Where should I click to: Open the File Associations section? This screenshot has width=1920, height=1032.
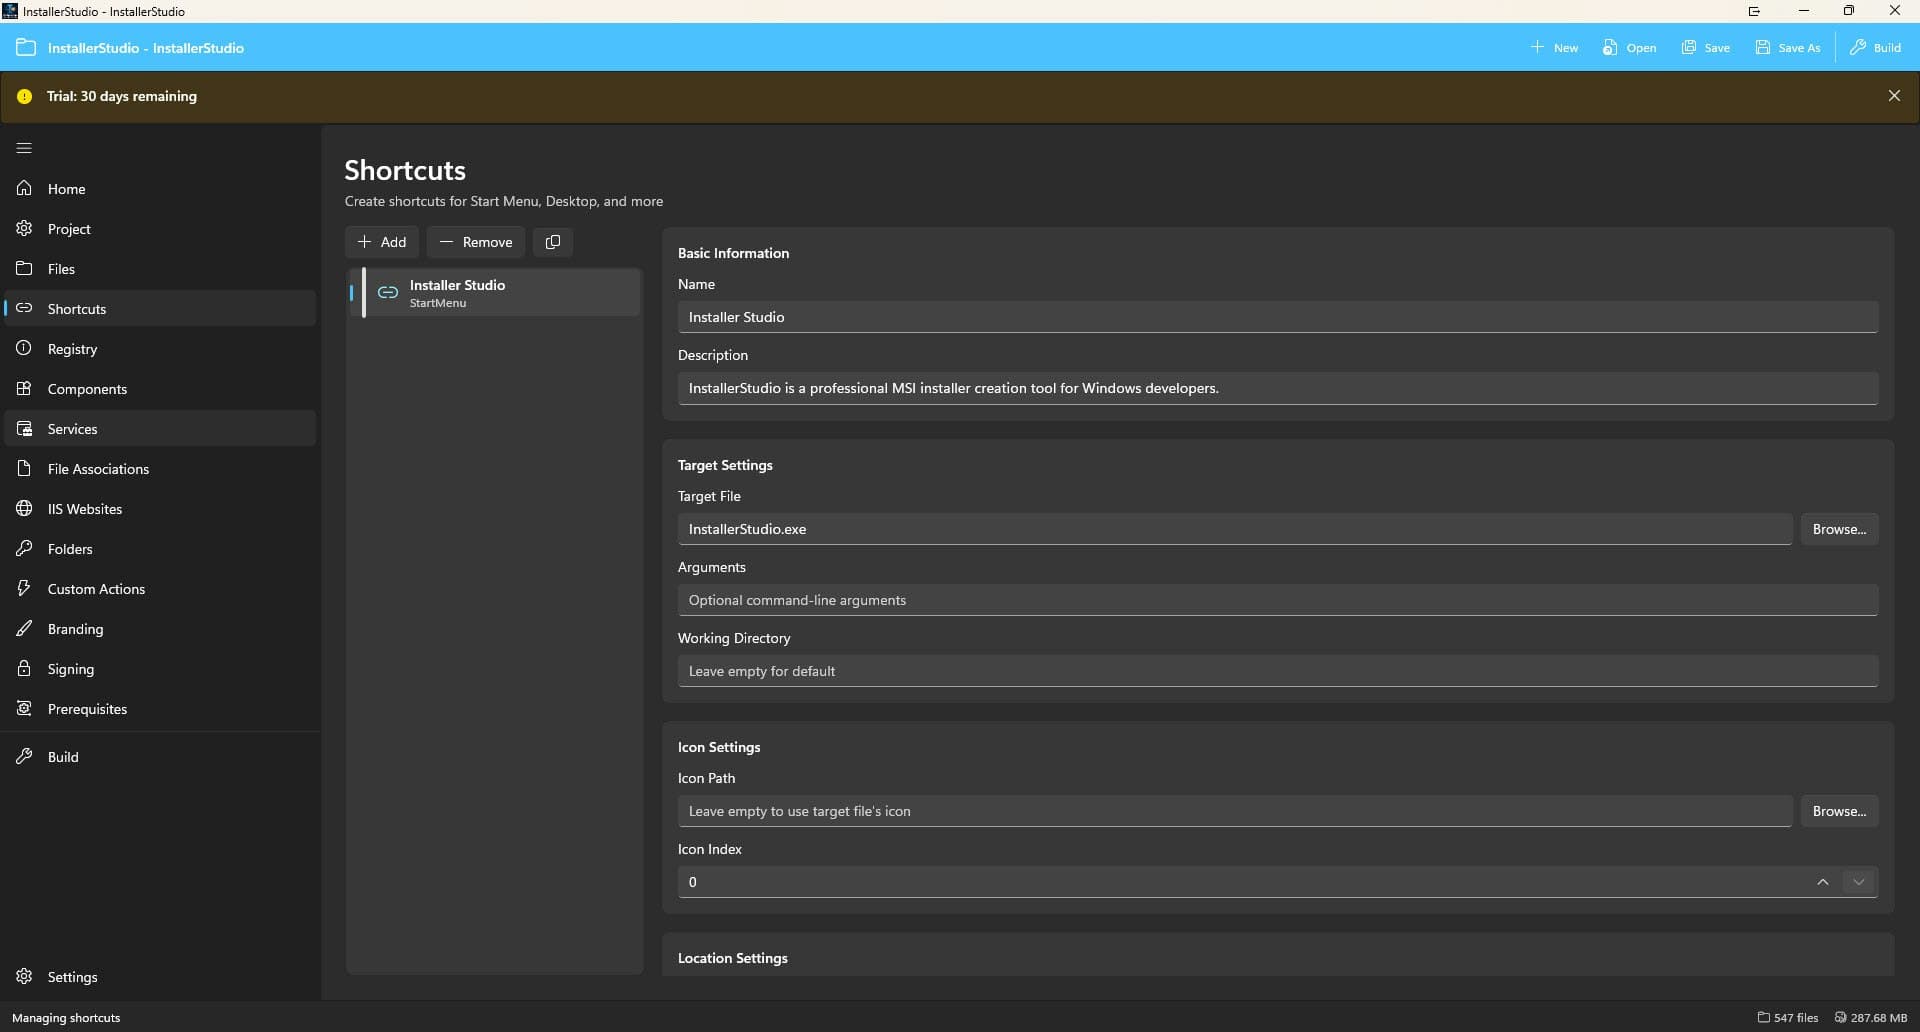pyautogui.click(x=97, y=468)
